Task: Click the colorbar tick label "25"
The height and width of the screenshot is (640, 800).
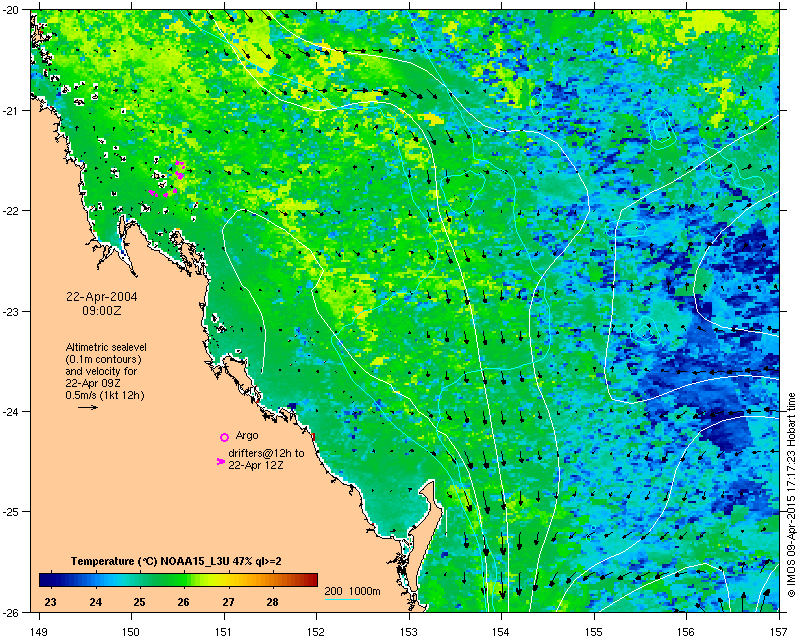Action: (139, 602)
